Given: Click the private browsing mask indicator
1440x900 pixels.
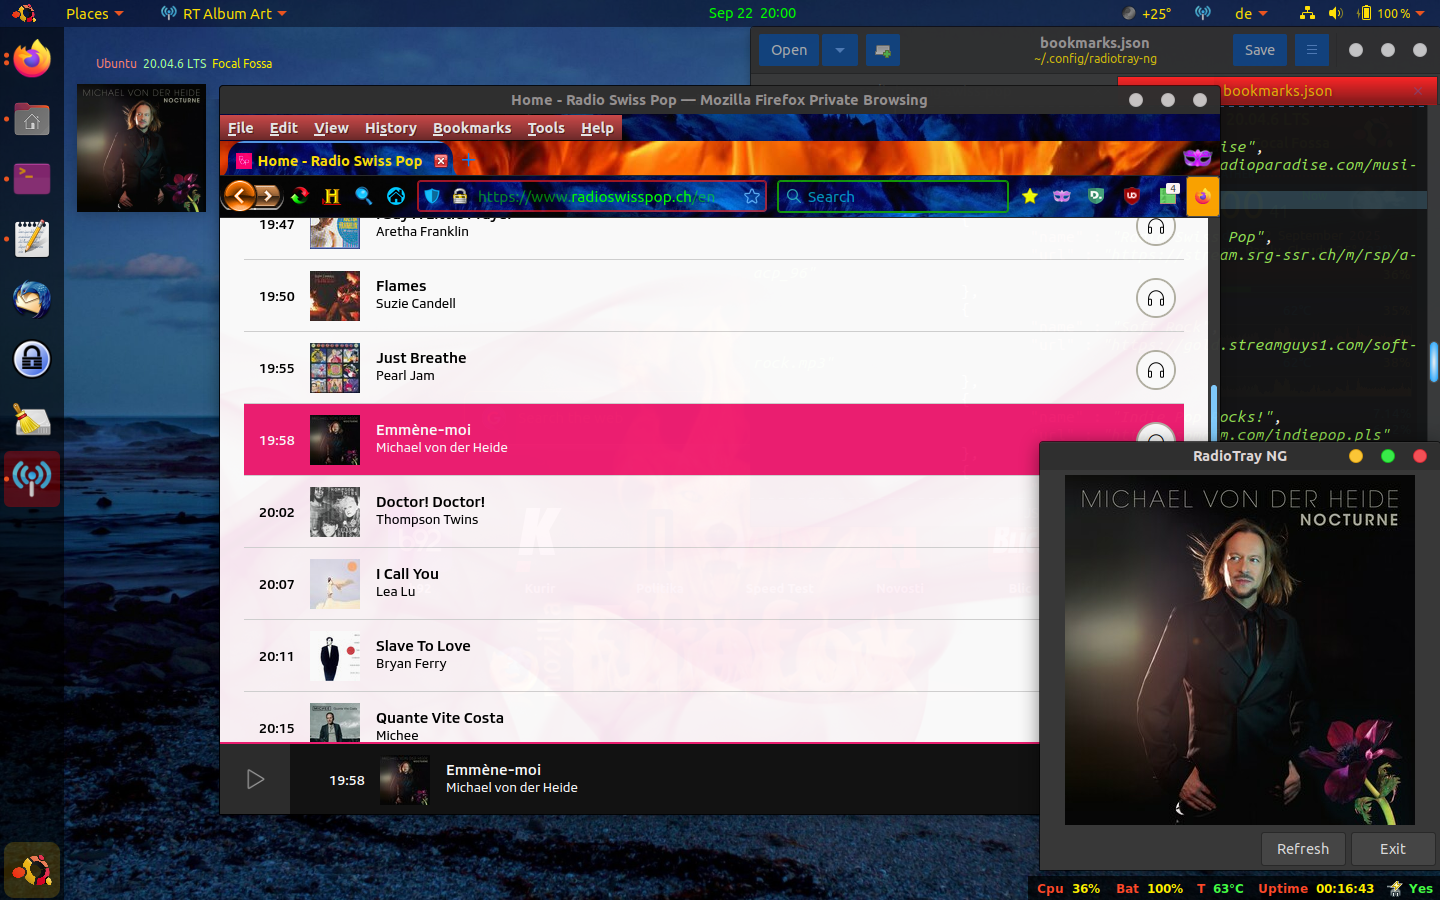Looking at the screenshot, I should 1197,157.
